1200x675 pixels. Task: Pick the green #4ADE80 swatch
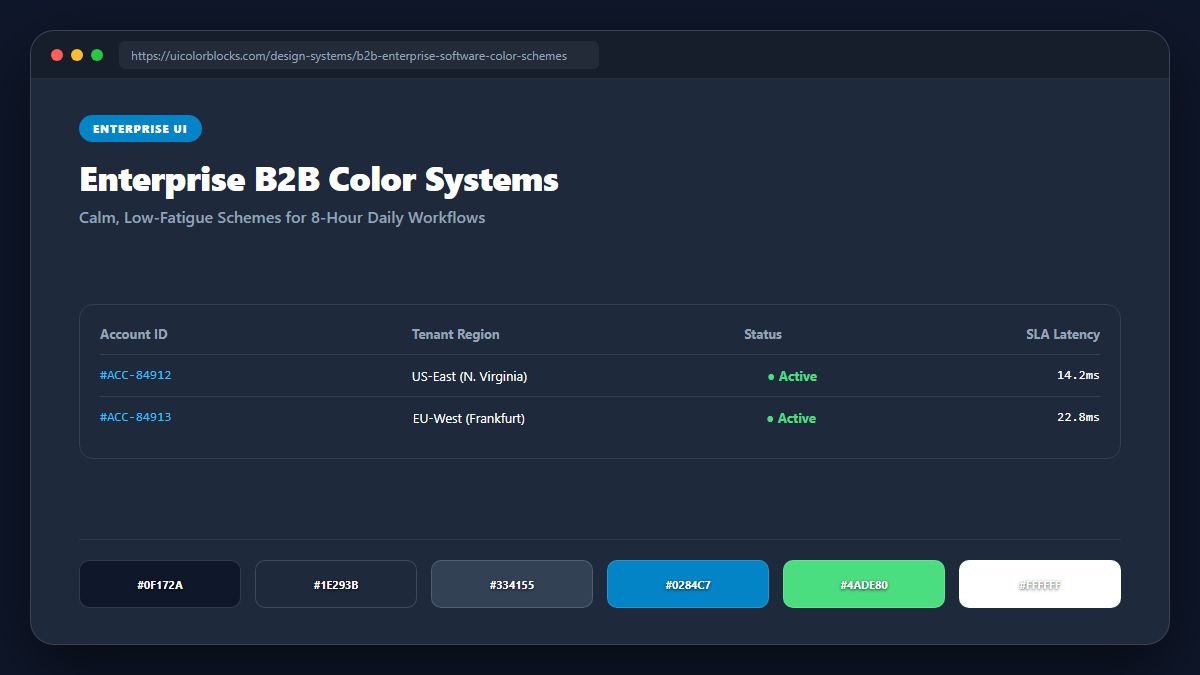pyautogui.click(x=864, y=584)
